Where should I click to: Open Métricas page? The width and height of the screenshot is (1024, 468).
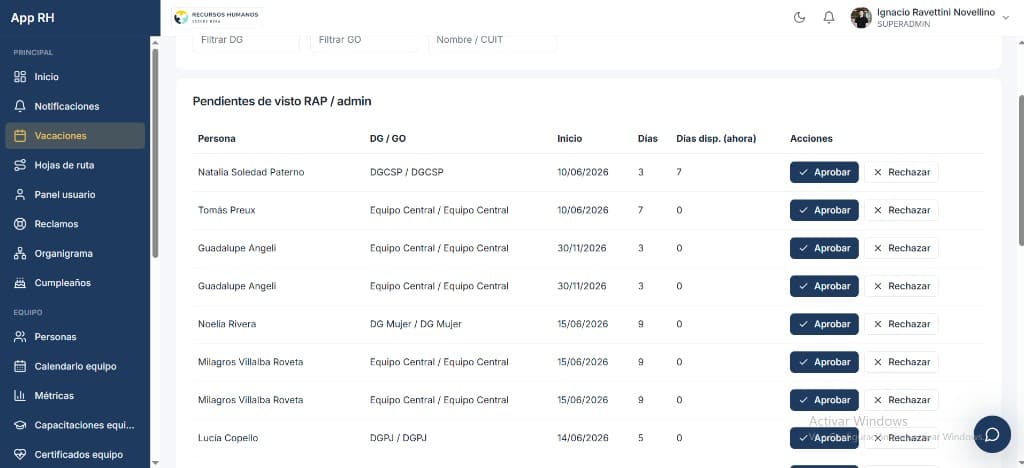click(x=75, y=396)
